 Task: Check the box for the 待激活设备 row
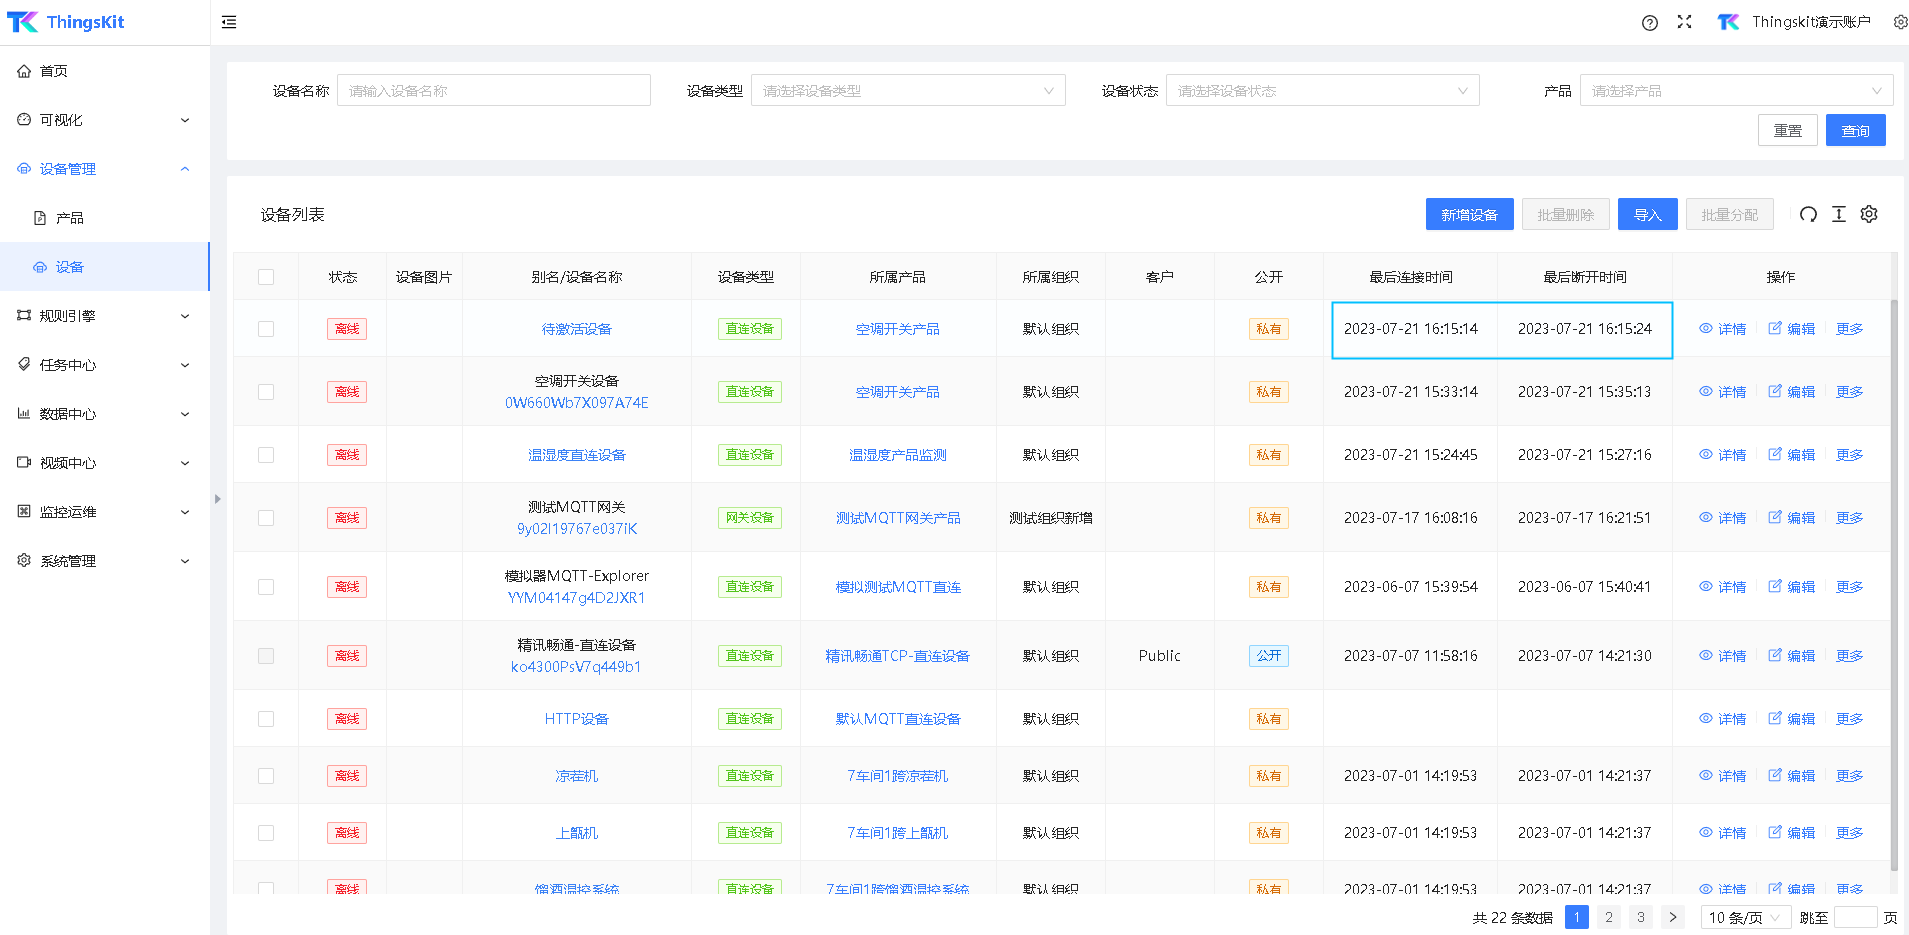(266, 329)
